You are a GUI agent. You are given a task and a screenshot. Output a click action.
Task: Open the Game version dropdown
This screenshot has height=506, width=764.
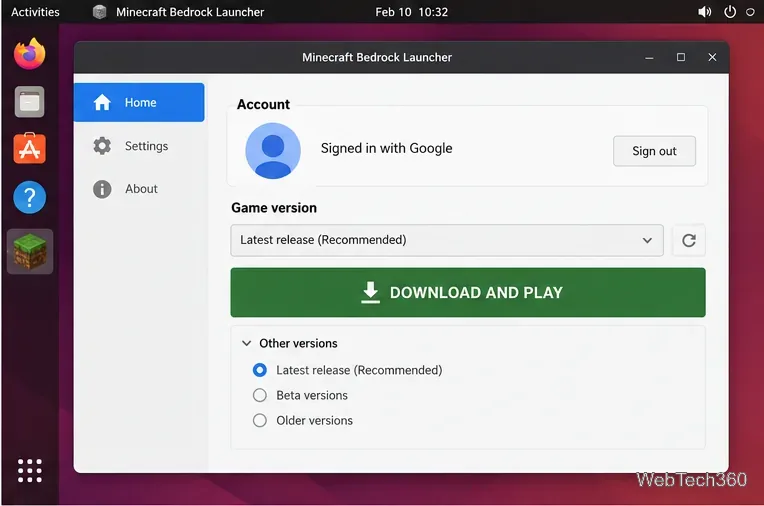[x=447, y=240]
